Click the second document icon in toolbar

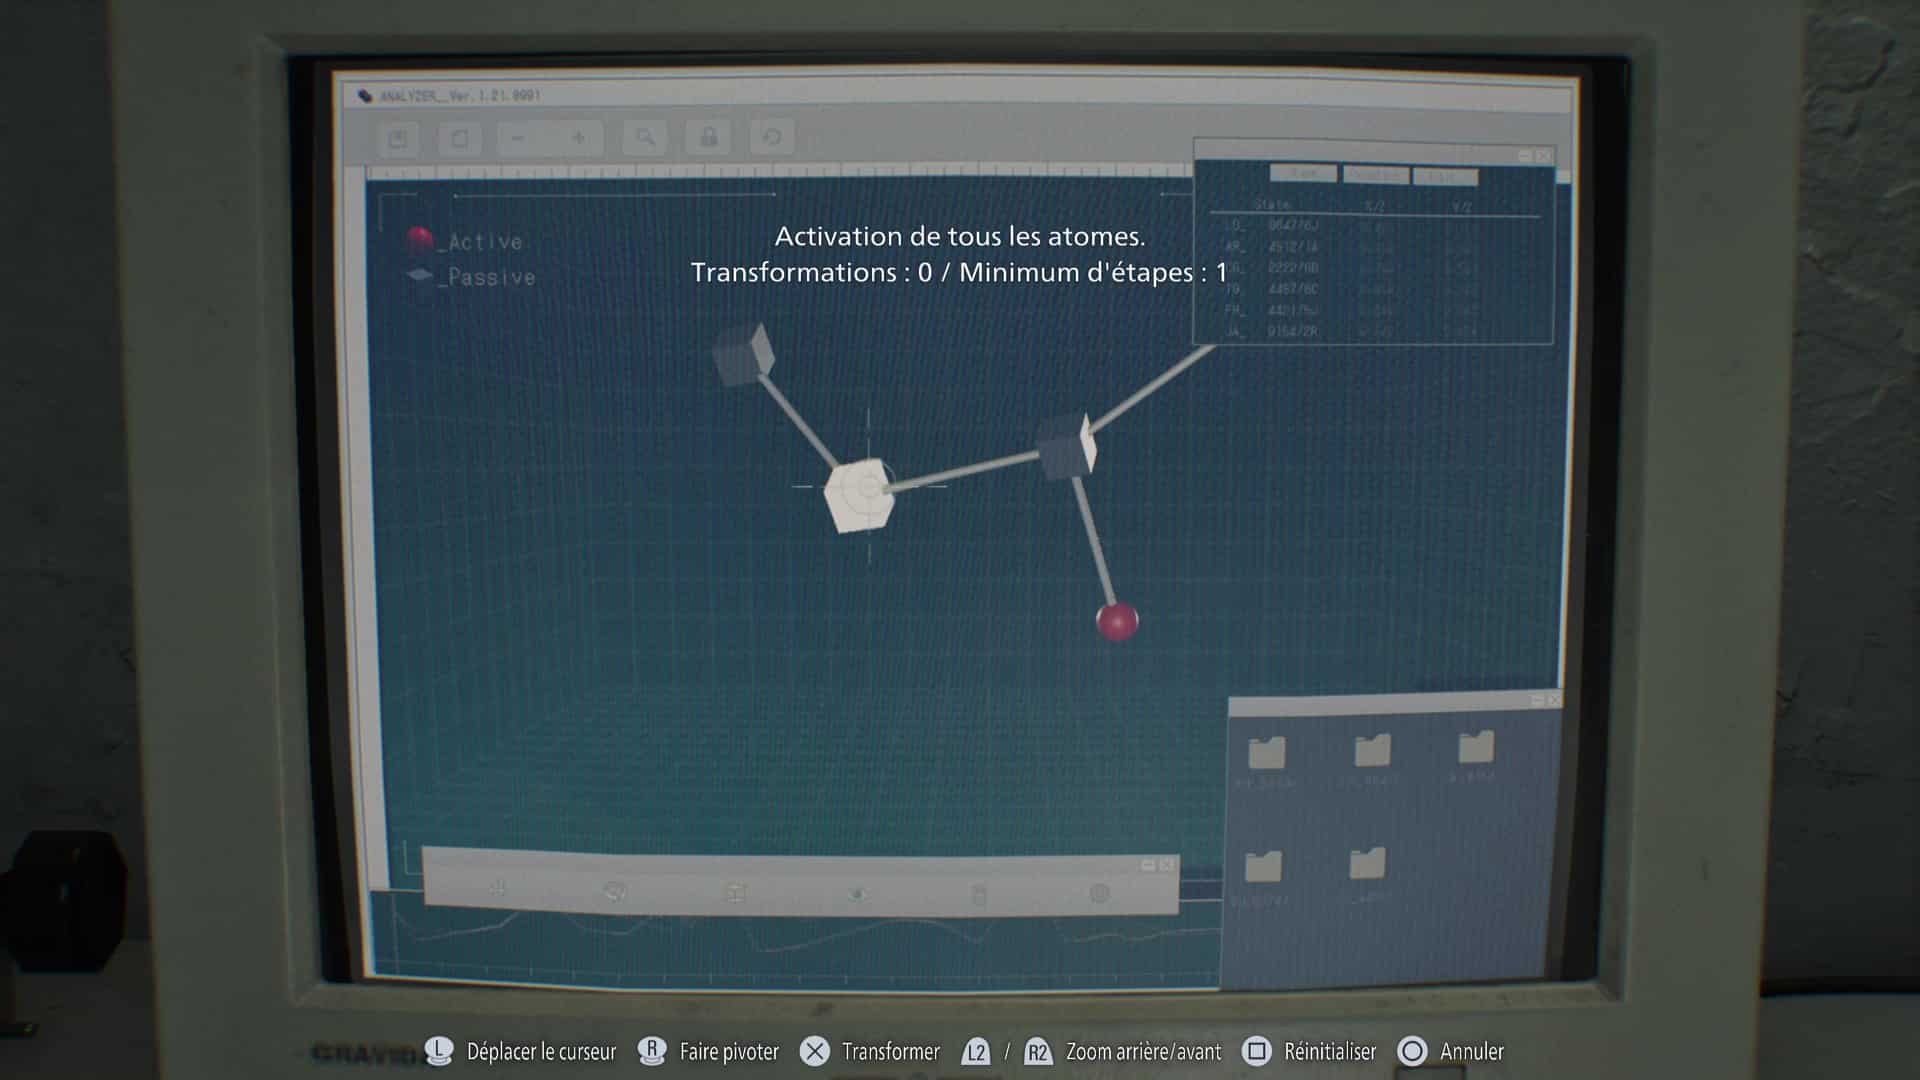pos(460,138)
